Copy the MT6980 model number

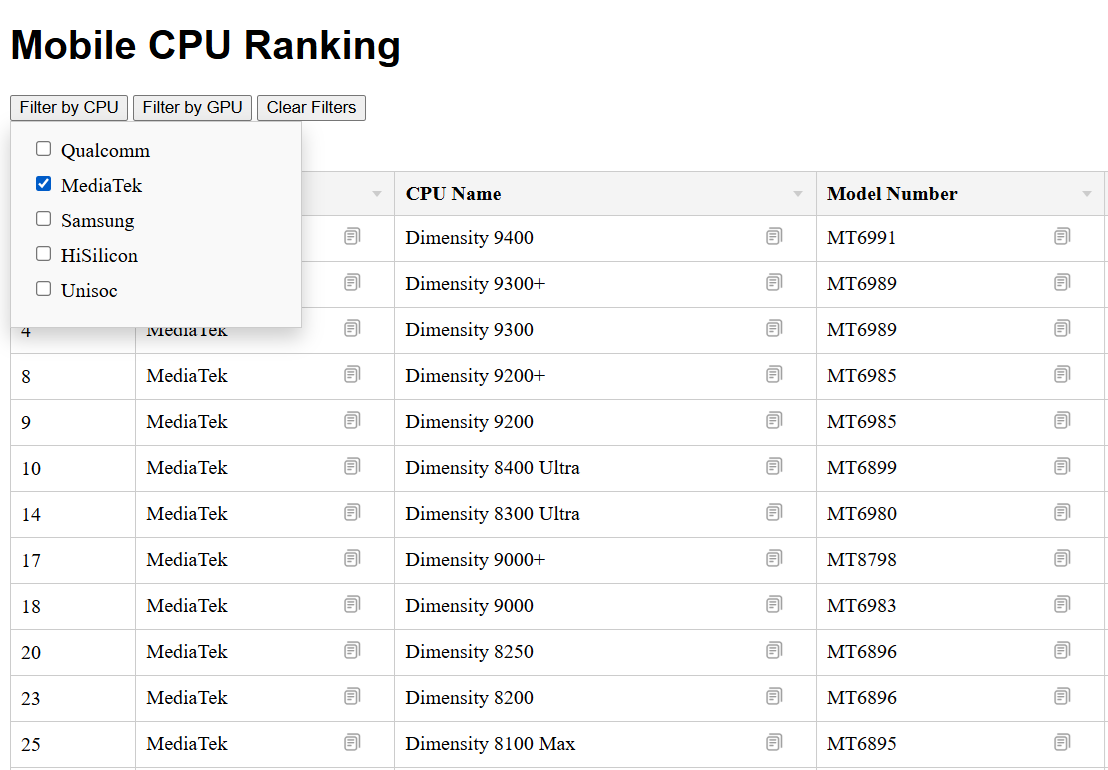pos(1061,513)
